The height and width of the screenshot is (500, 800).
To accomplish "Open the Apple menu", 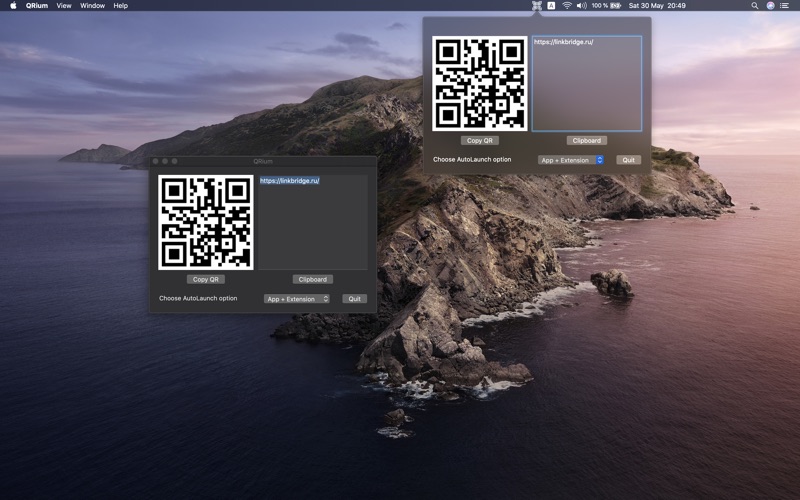I will click(13, 6).
